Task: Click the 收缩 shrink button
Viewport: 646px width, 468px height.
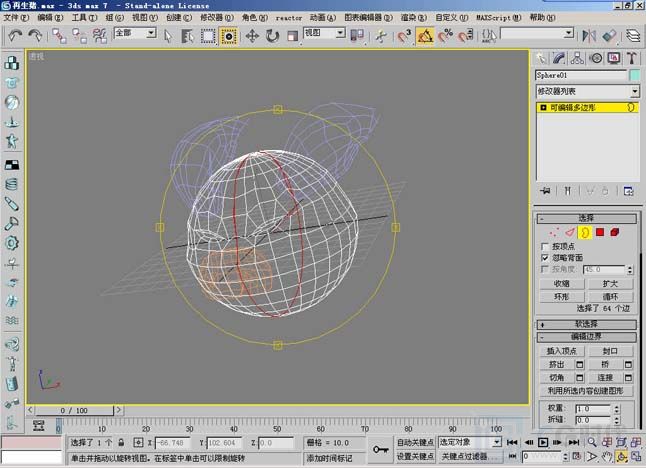Action: click(562, 284)
